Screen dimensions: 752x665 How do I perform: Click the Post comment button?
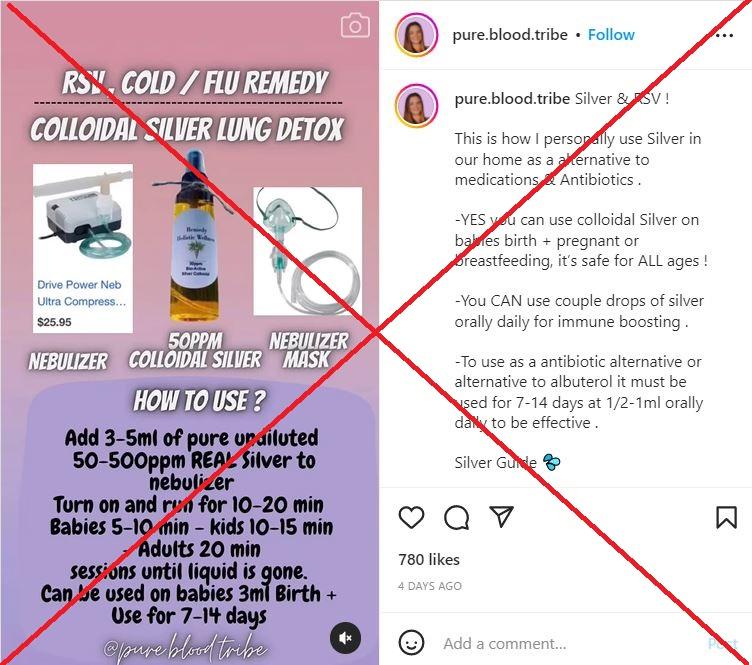point(722,643)
